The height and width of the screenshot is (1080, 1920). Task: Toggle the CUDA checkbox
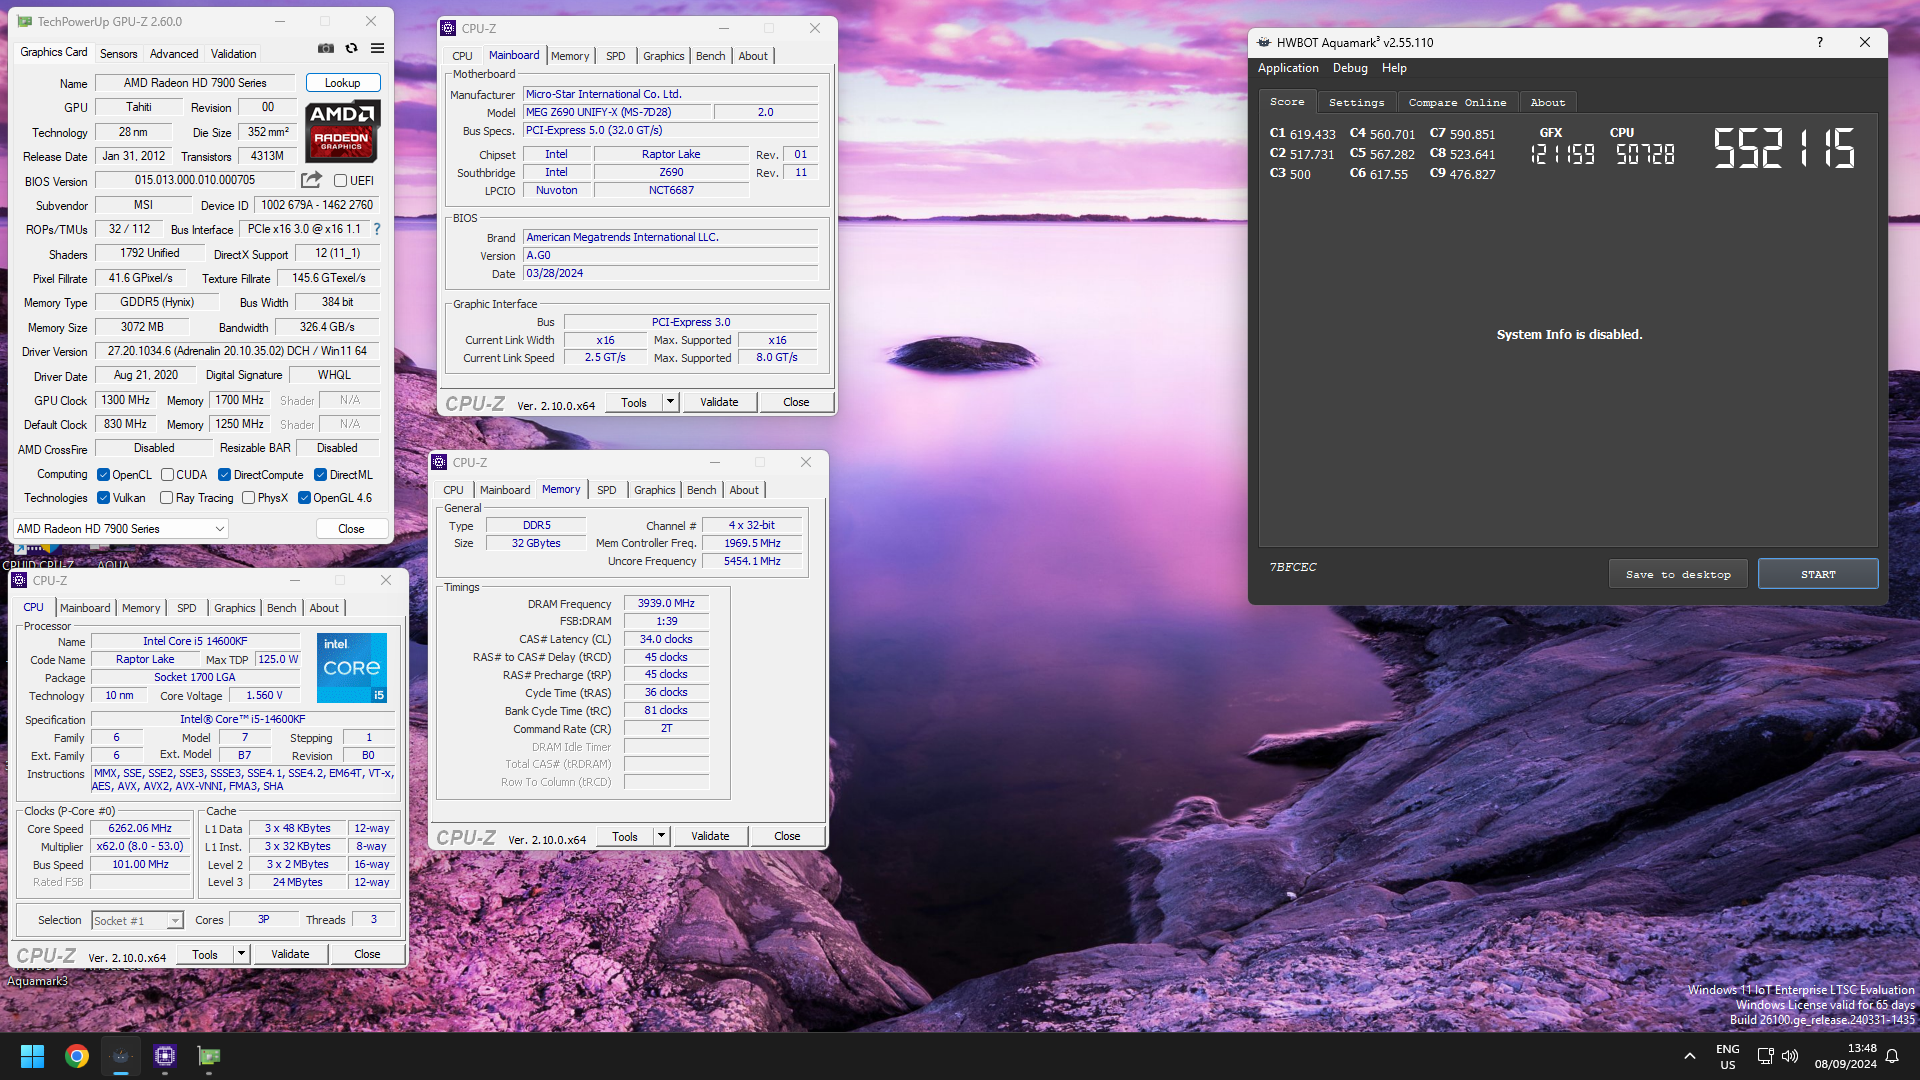tap(167, 475)
